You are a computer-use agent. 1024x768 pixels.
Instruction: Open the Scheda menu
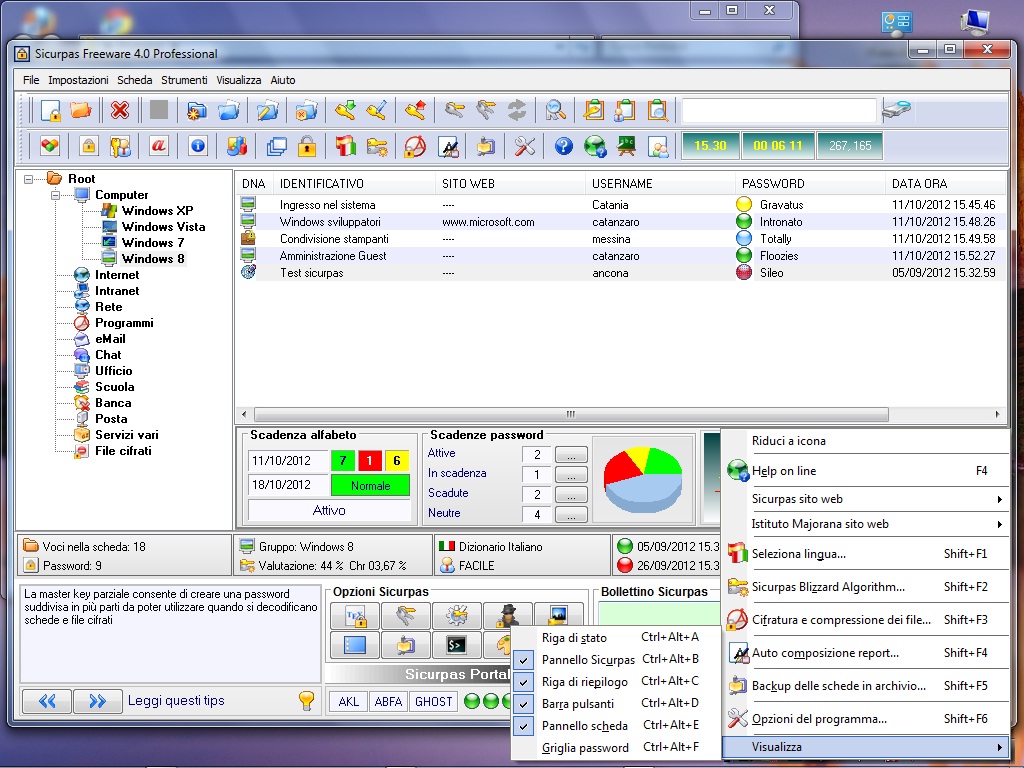coord(135,80)
